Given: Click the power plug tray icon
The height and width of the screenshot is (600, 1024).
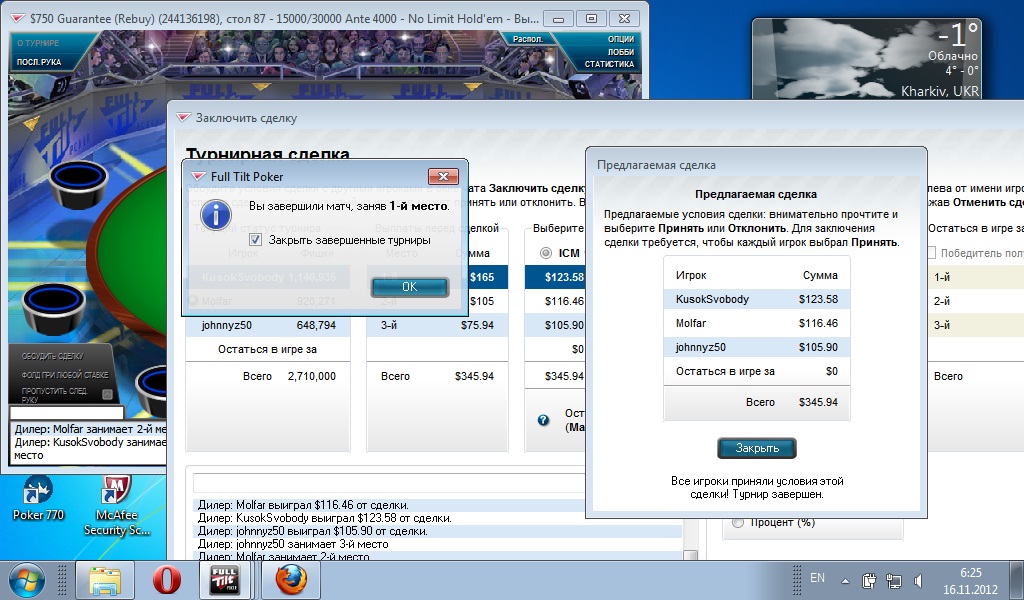Looking at the screenshot, I should click(869, 580).
